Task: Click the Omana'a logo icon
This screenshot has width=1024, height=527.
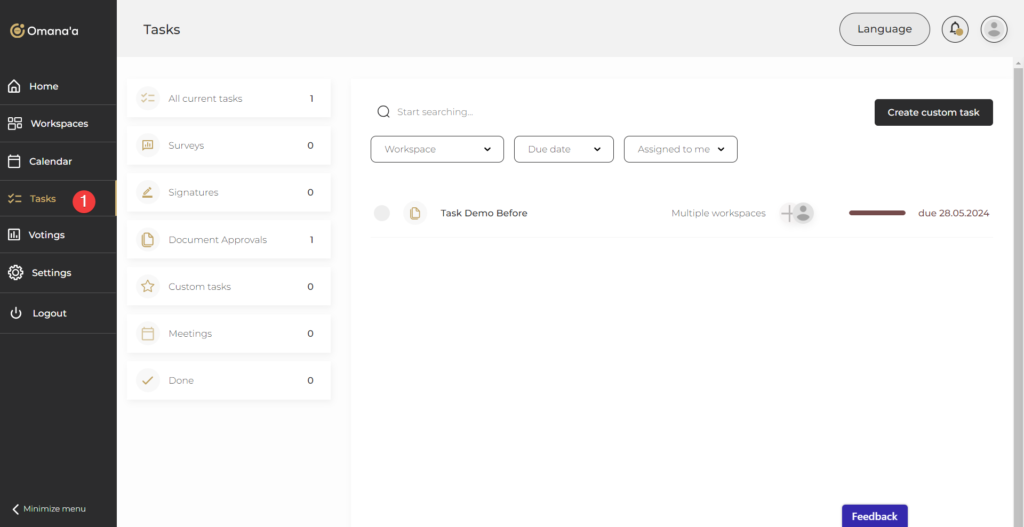Action: tap(17, 31)
